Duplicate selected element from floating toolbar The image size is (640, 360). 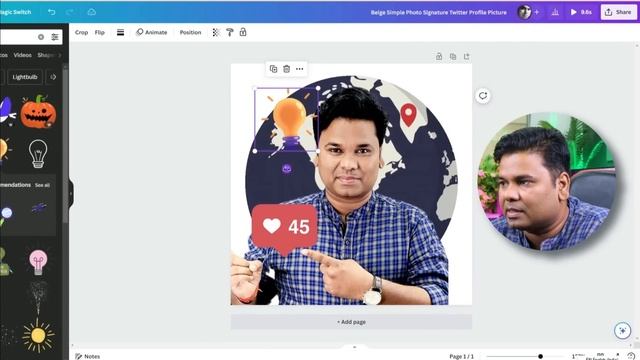point(273,69)
